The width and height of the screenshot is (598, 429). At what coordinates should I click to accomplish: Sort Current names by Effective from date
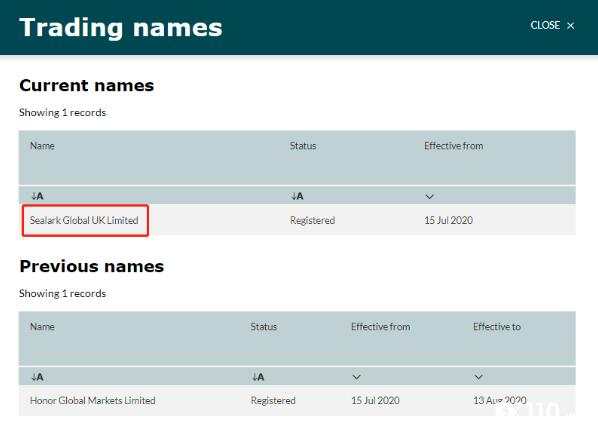[429, 197]
